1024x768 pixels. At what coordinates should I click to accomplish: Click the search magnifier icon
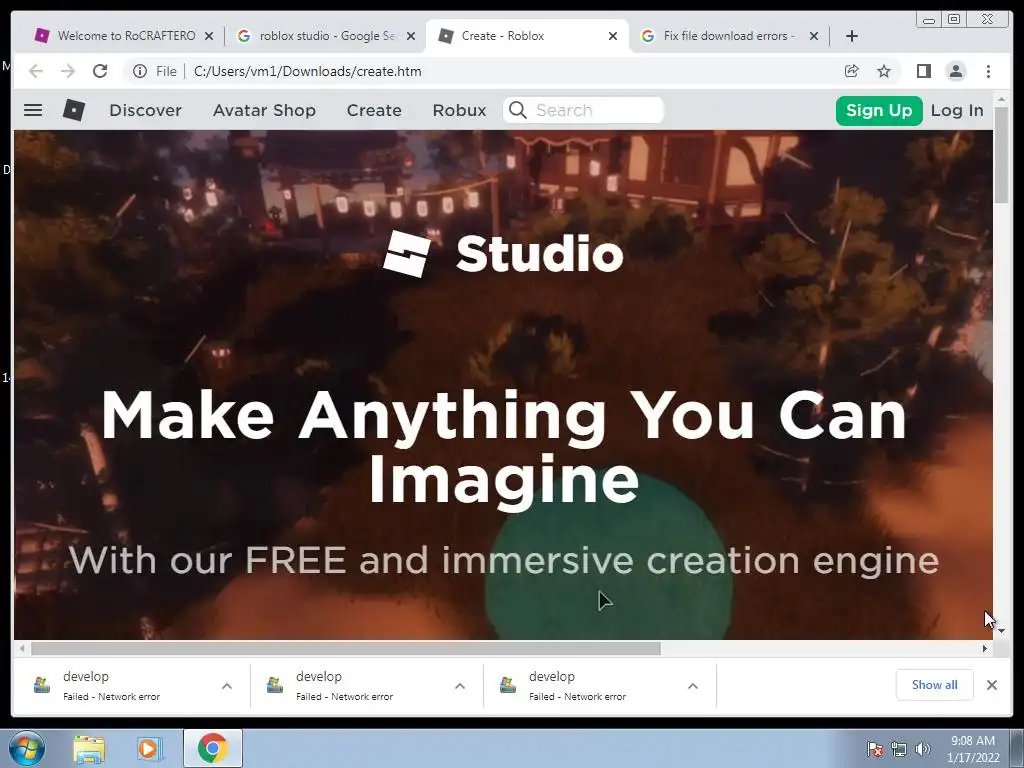tap(517, 110)
